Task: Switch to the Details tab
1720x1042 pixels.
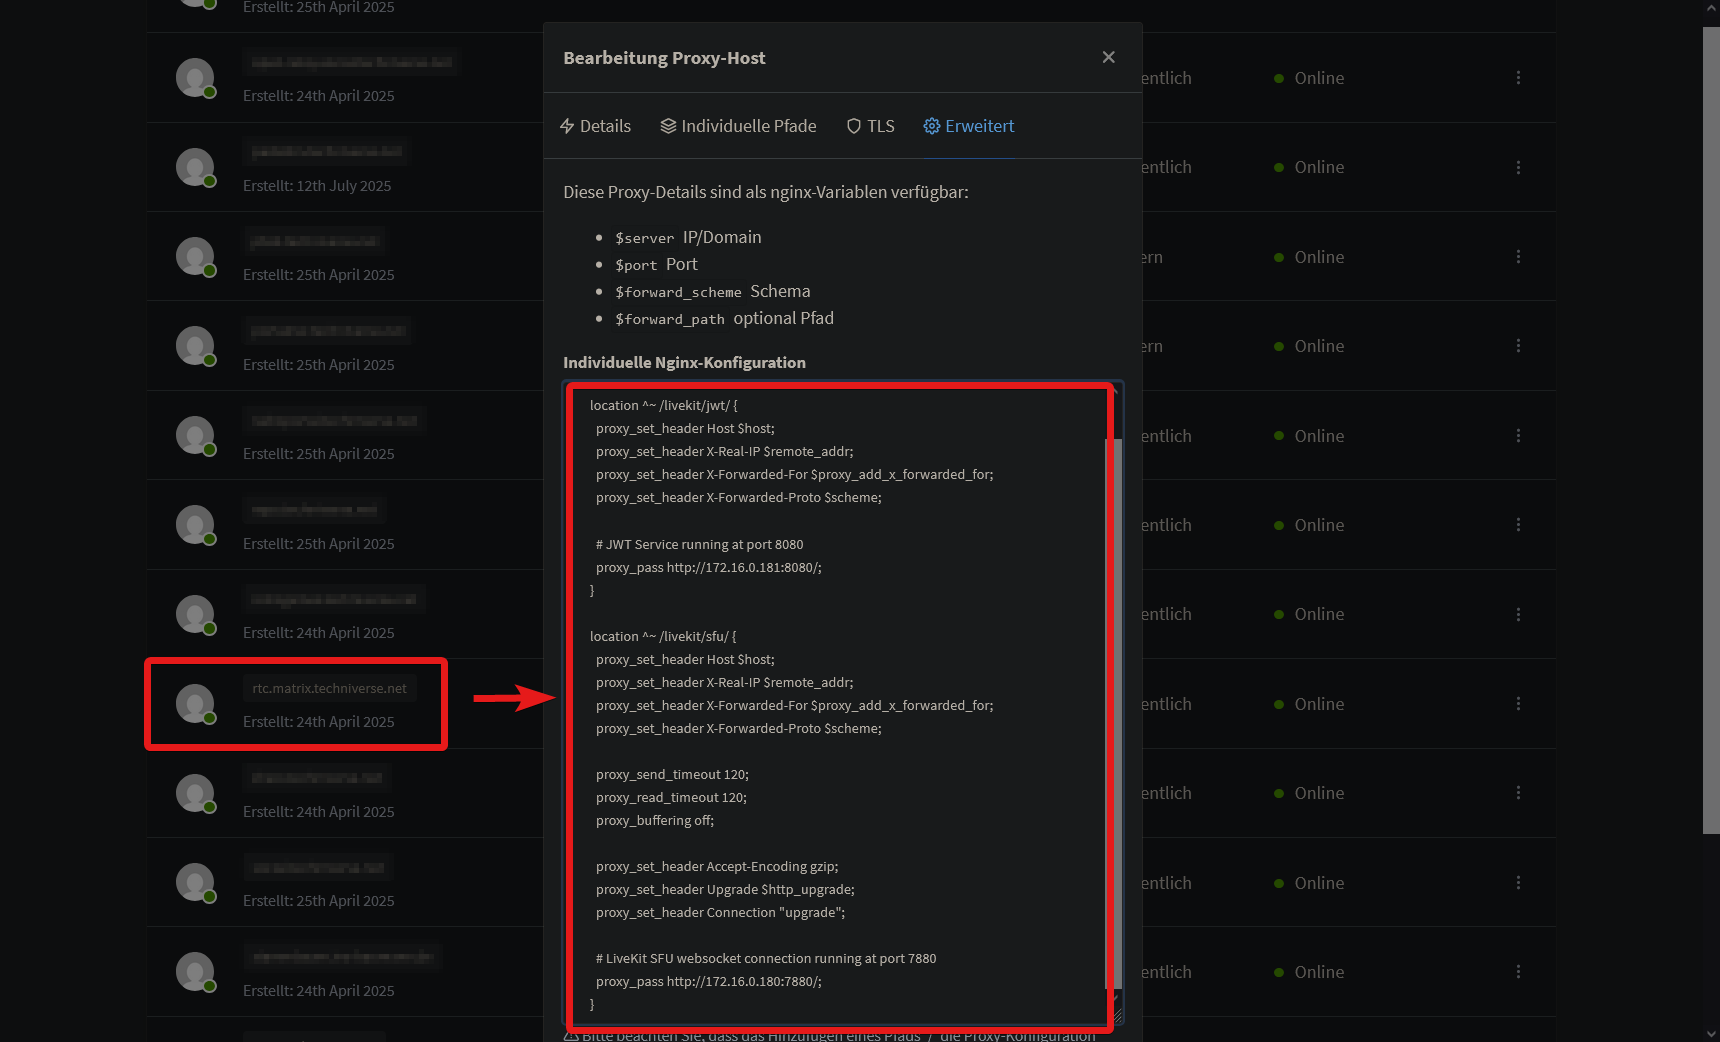Action: pyautogui.click(x=596, y=126)
